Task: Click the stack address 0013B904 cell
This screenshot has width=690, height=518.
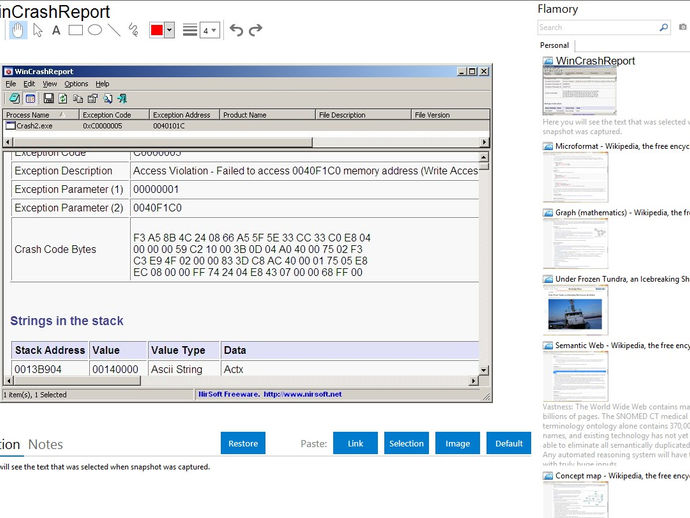Action: point(38,369)
